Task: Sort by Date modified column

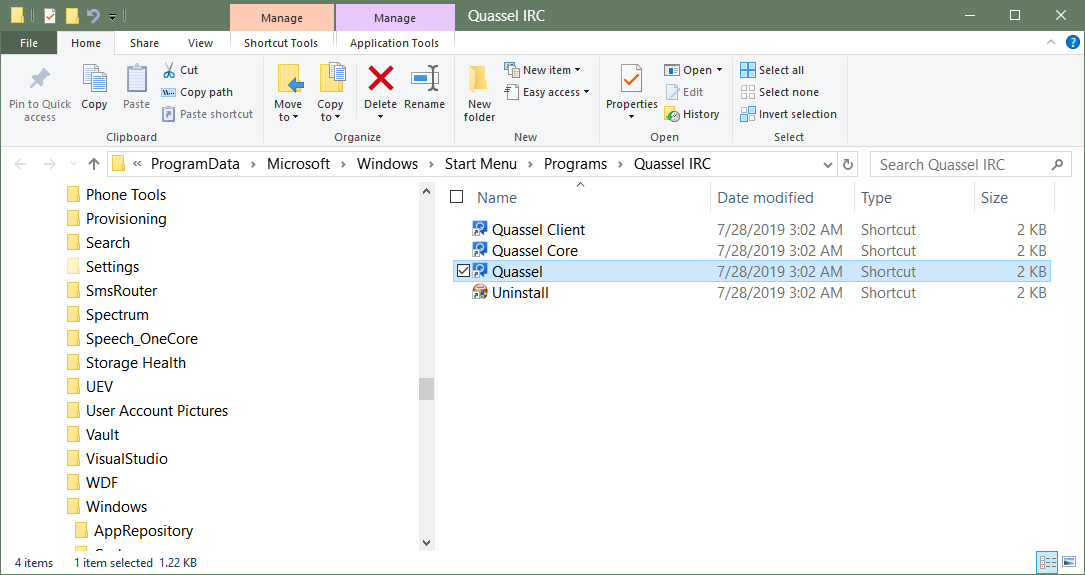Action: coord(765,197)
